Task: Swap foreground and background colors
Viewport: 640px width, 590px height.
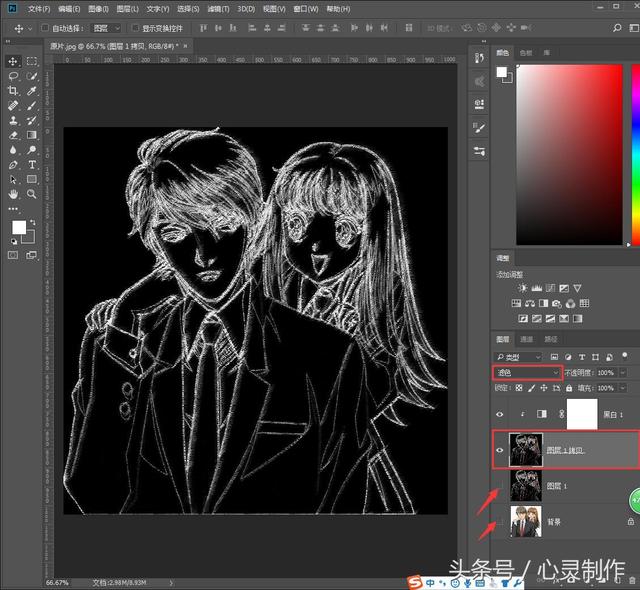Action: (32, 223)
